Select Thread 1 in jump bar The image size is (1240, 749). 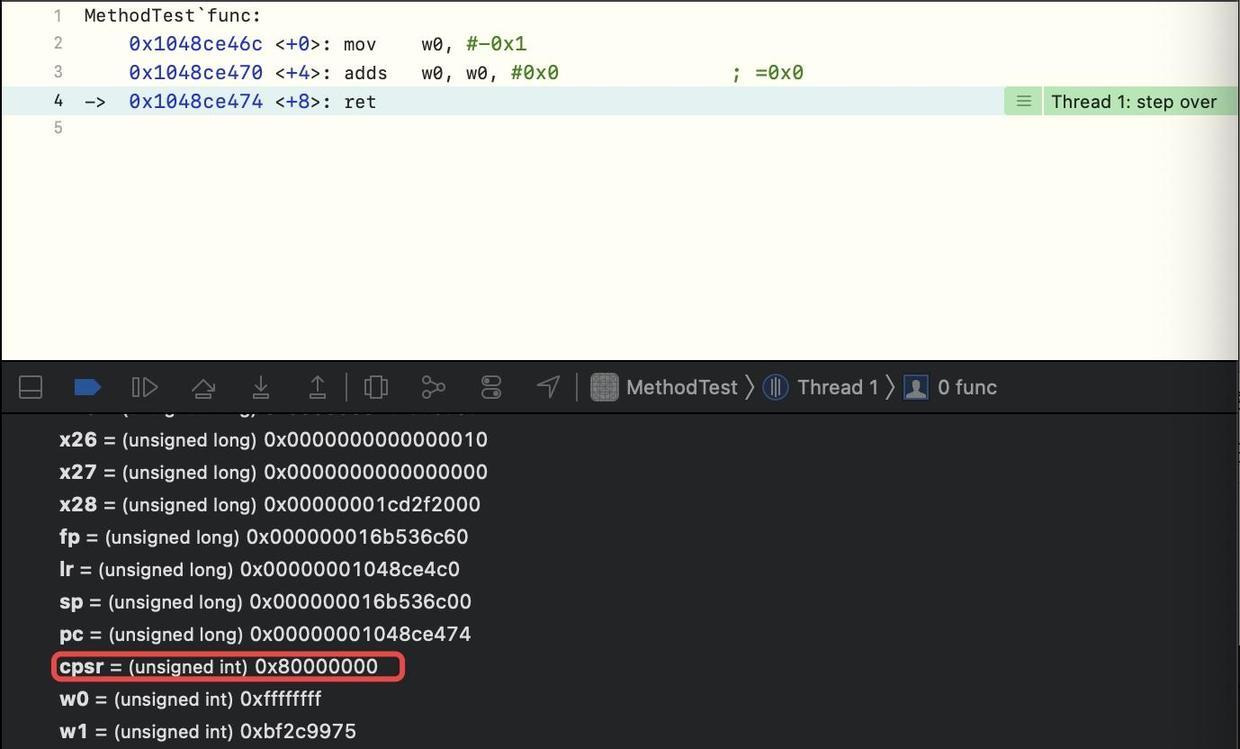(x=820, y=387)
